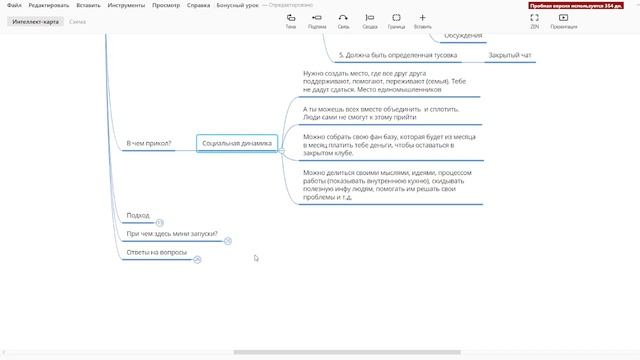The width and height of the screenshot is (640, 360).
Task: Select the Подход topic
Action: click(138, 215)
